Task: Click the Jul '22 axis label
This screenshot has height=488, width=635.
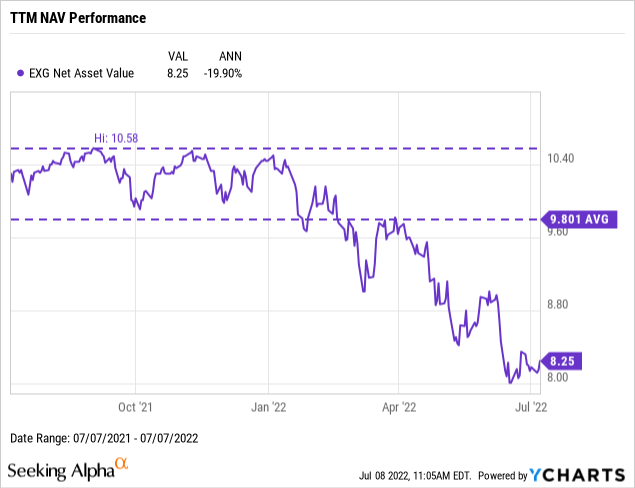Action: [x=528, y=407]
